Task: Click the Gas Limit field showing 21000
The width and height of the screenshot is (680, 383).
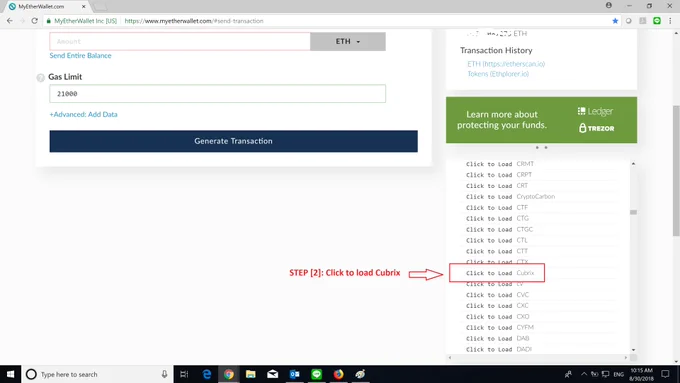Action: pos(217,94)
